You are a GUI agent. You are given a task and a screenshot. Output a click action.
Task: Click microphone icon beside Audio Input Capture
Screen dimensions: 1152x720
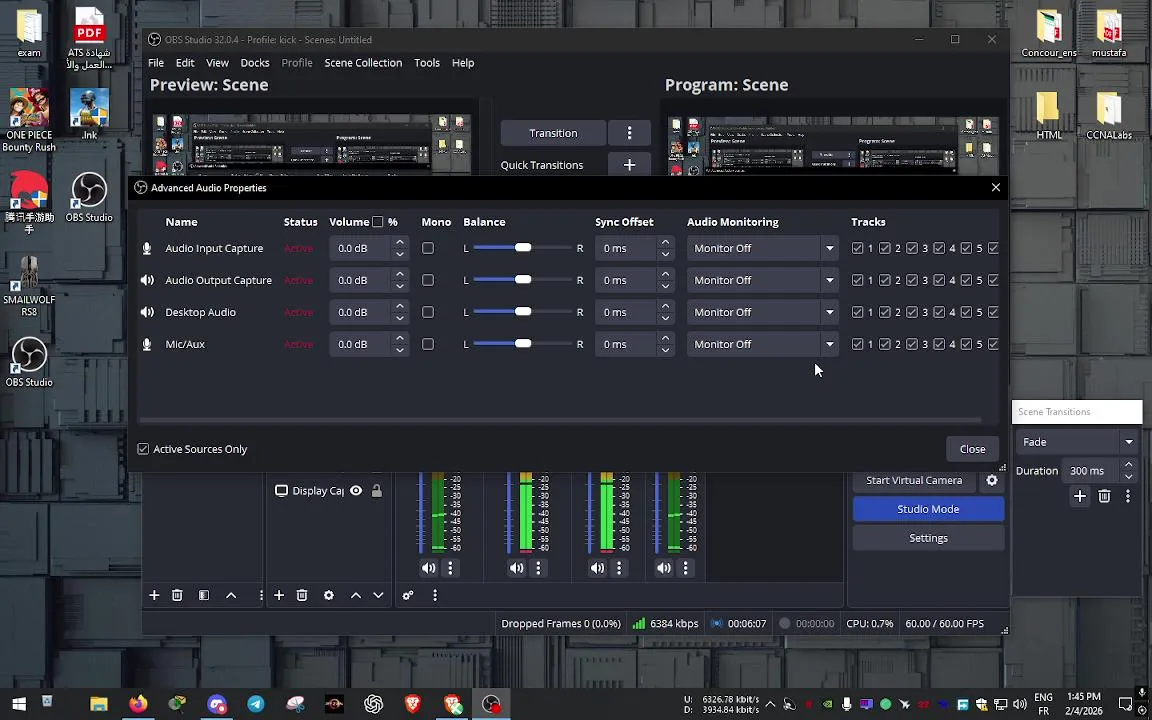pos(147,248)
